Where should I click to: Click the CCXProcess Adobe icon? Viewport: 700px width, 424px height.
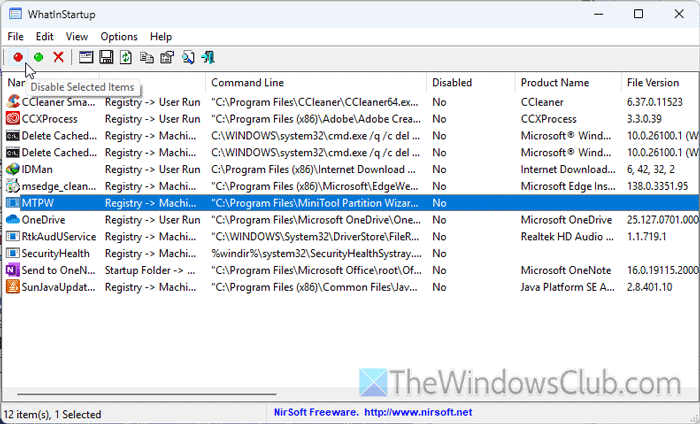(x=13, y=119)
